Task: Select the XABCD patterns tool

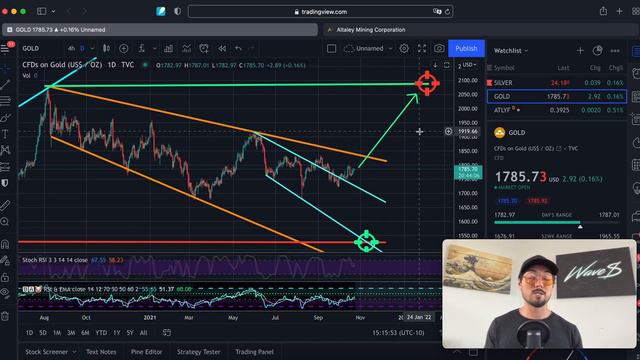Action: click(x=5, y=150)
